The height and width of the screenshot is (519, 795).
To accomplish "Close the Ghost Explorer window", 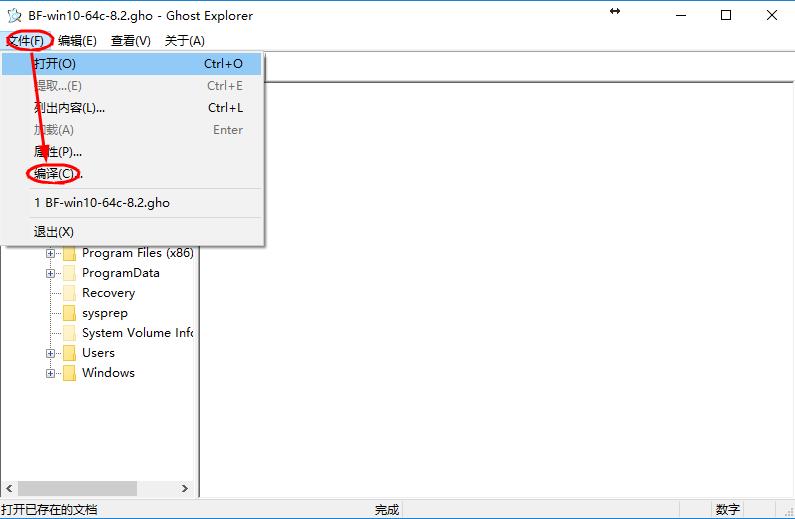I will coord(772,15).
